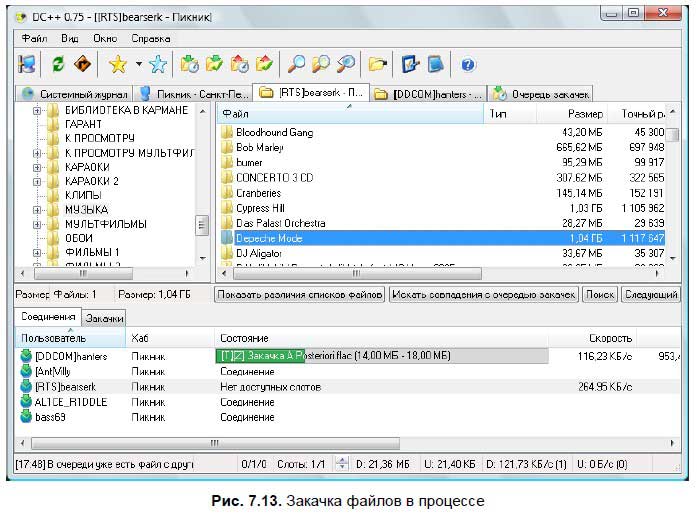Viewport: 697px width, 516px height.
Task: Click the blue help question mark icon
Action: [467, 64]
